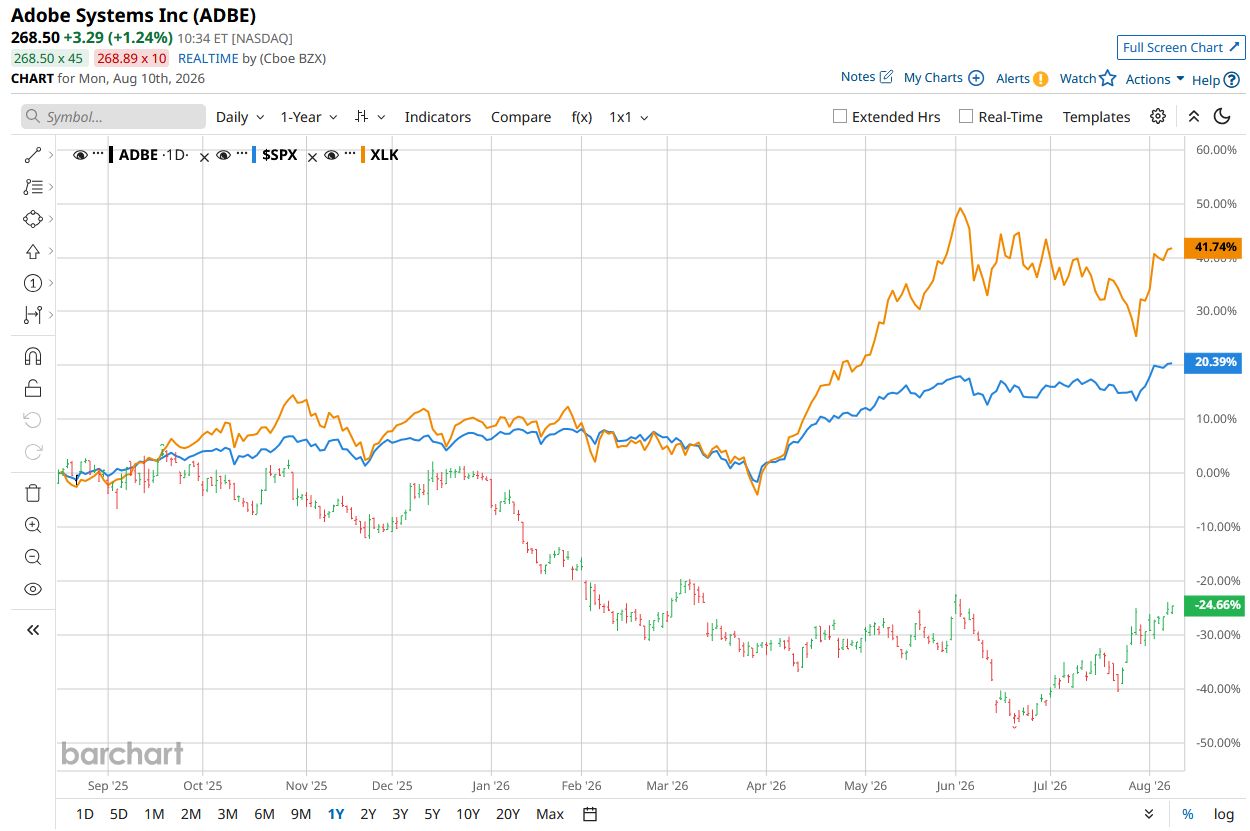Image resolution: width=1250 pixels, height=831 pixels.
Task: Select the 3M time range
Action: point(228,814)
